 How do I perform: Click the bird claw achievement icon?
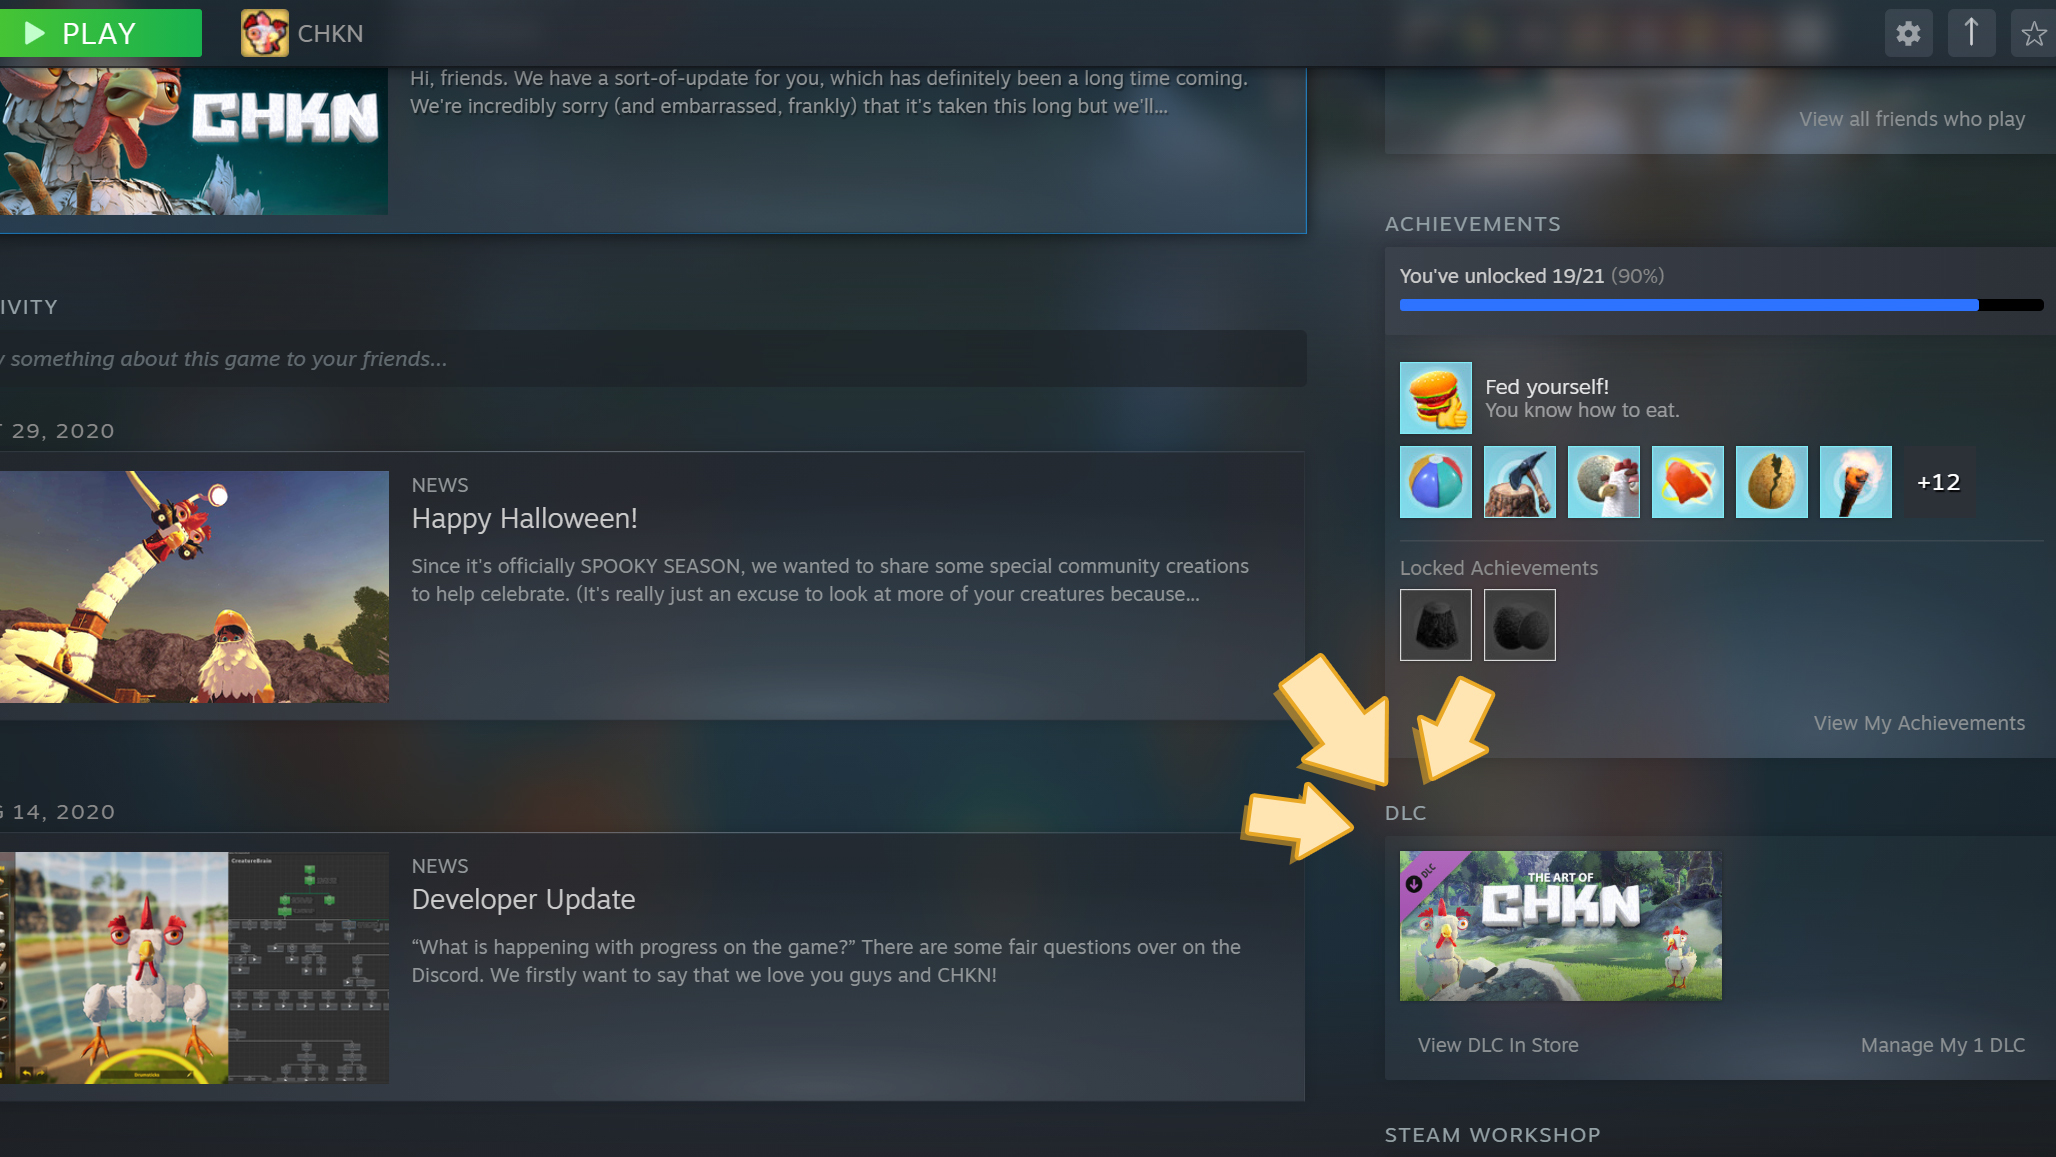click(x=1519, y=482)
